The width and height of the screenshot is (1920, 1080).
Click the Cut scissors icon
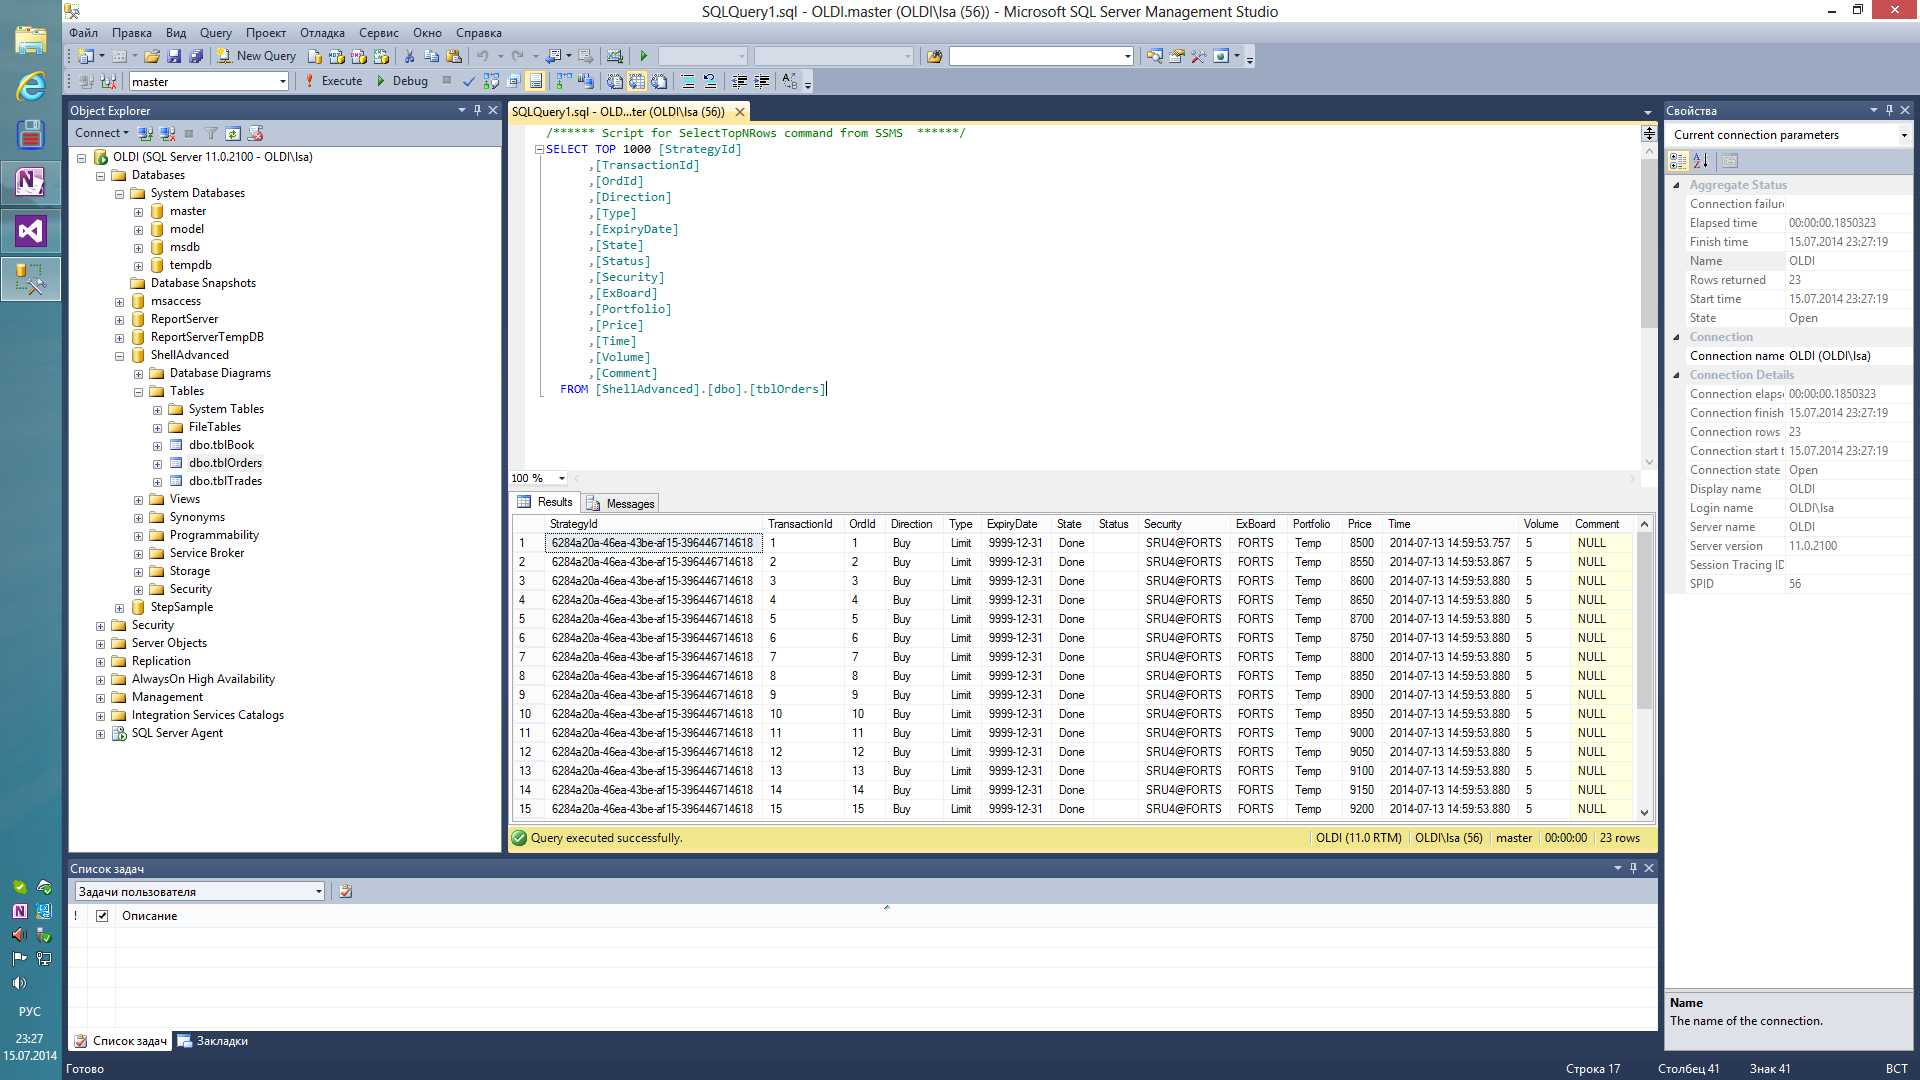(x=409, y=56)
